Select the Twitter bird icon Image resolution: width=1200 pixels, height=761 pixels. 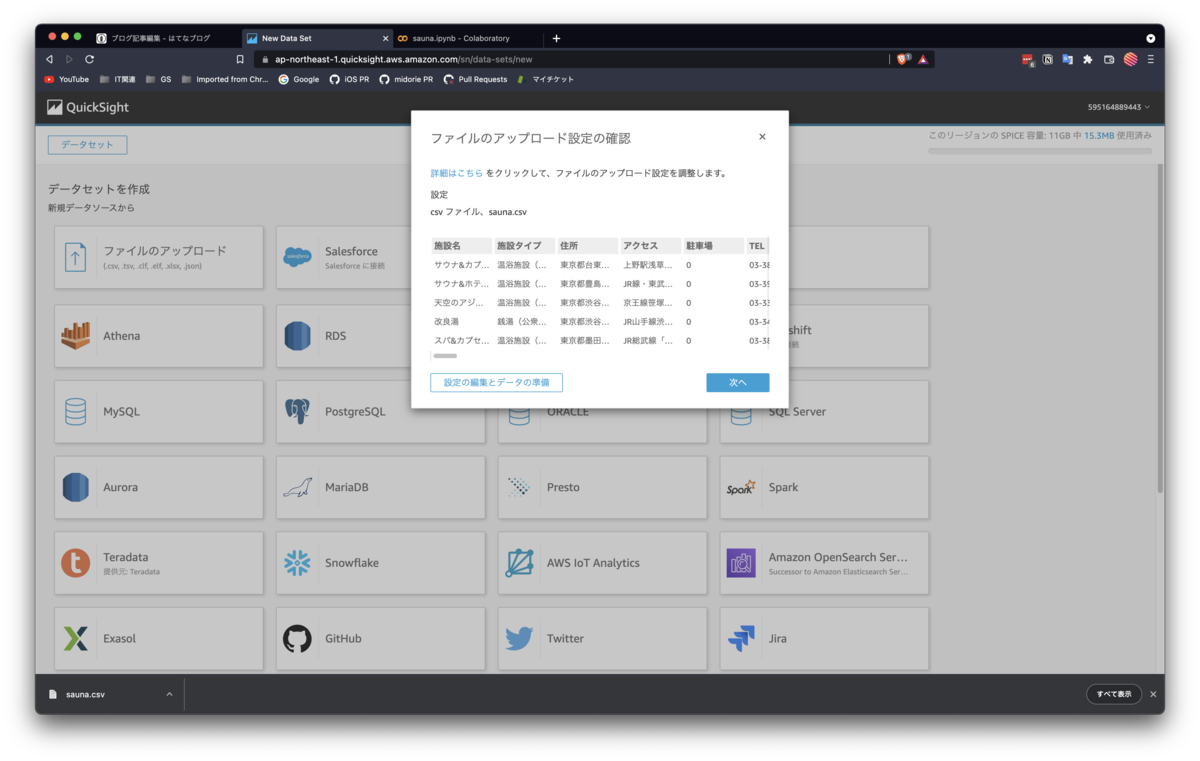(519, 638)
